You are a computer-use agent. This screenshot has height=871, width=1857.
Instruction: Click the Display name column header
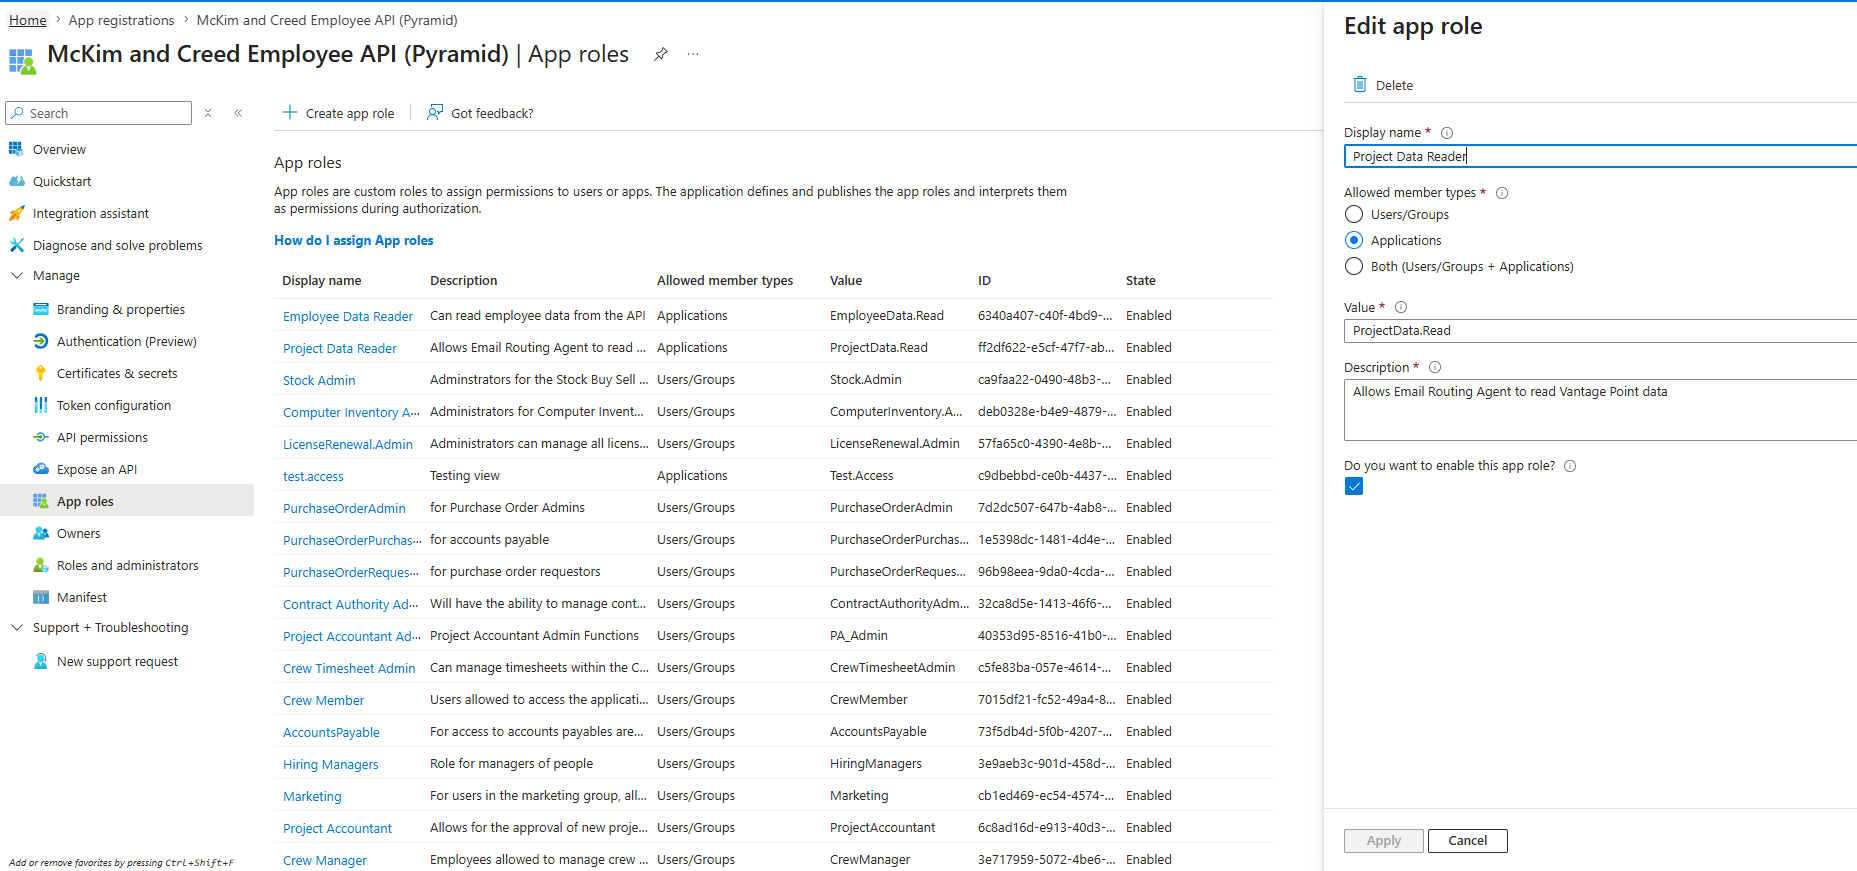(322, 281)
